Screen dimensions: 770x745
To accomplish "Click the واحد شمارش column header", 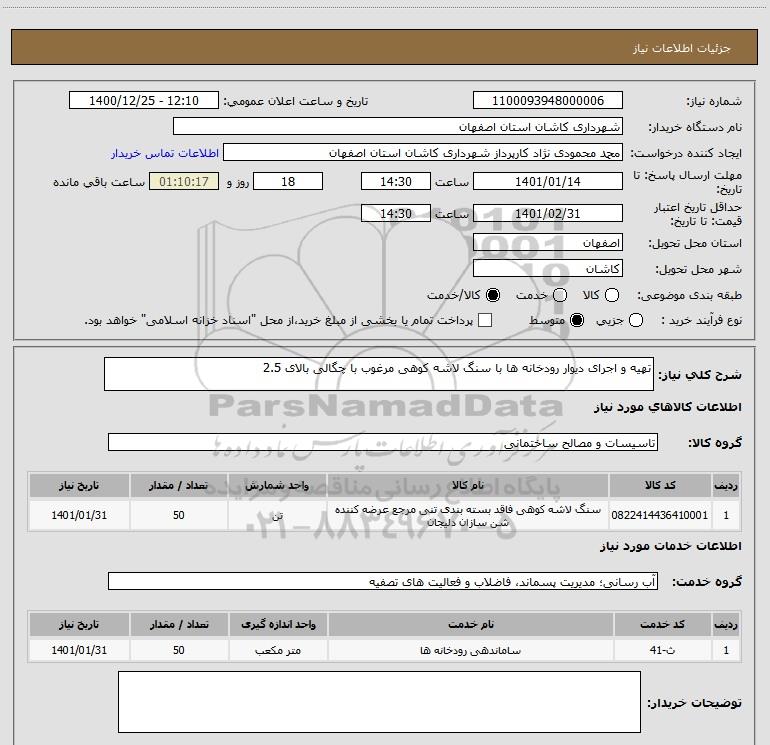I will 277,485.
